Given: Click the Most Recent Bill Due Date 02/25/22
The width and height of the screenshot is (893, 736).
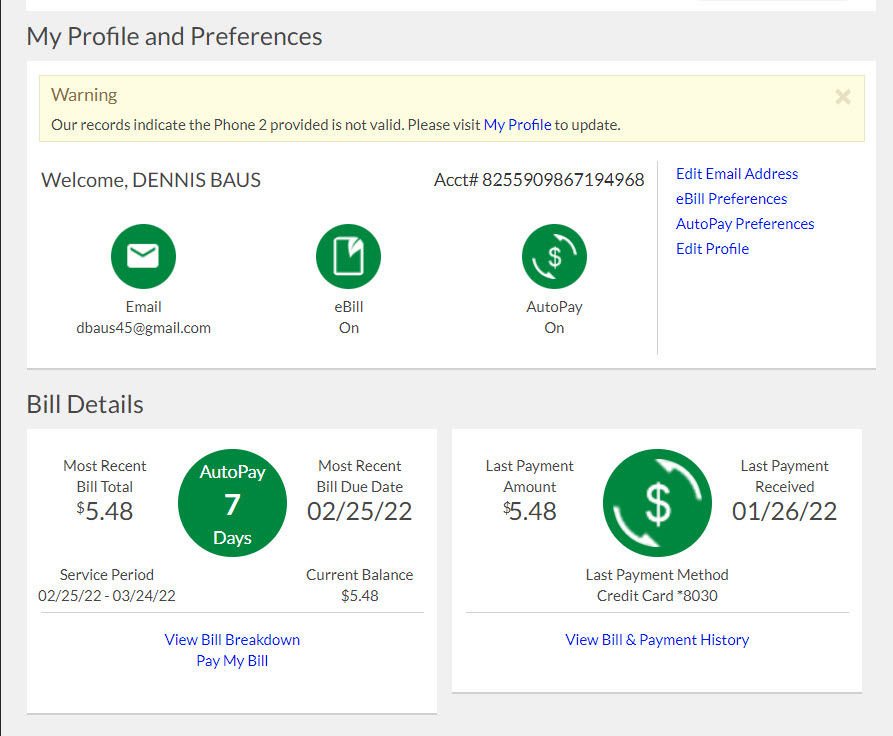Looking at the screenshot, I should pos(359,511).
